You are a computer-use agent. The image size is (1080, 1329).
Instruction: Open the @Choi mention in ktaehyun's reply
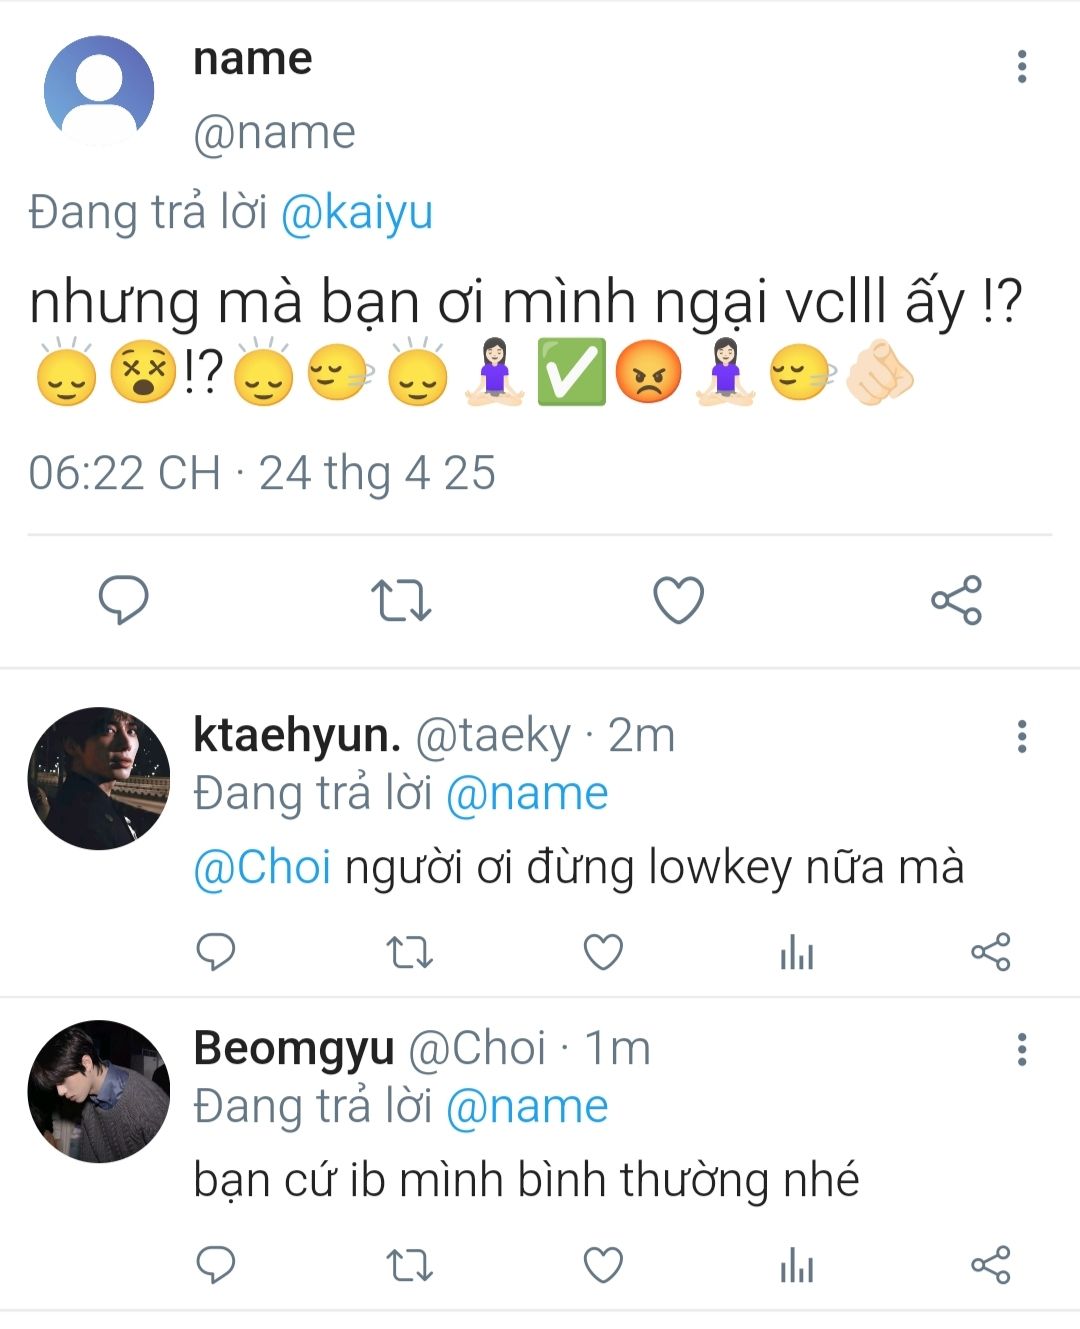coord(262,867)
